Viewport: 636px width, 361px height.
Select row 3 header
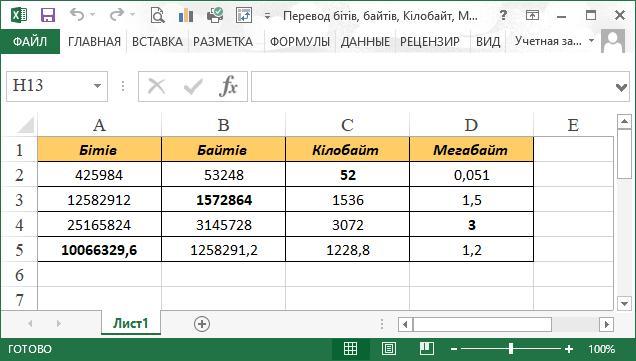(19, 200)
